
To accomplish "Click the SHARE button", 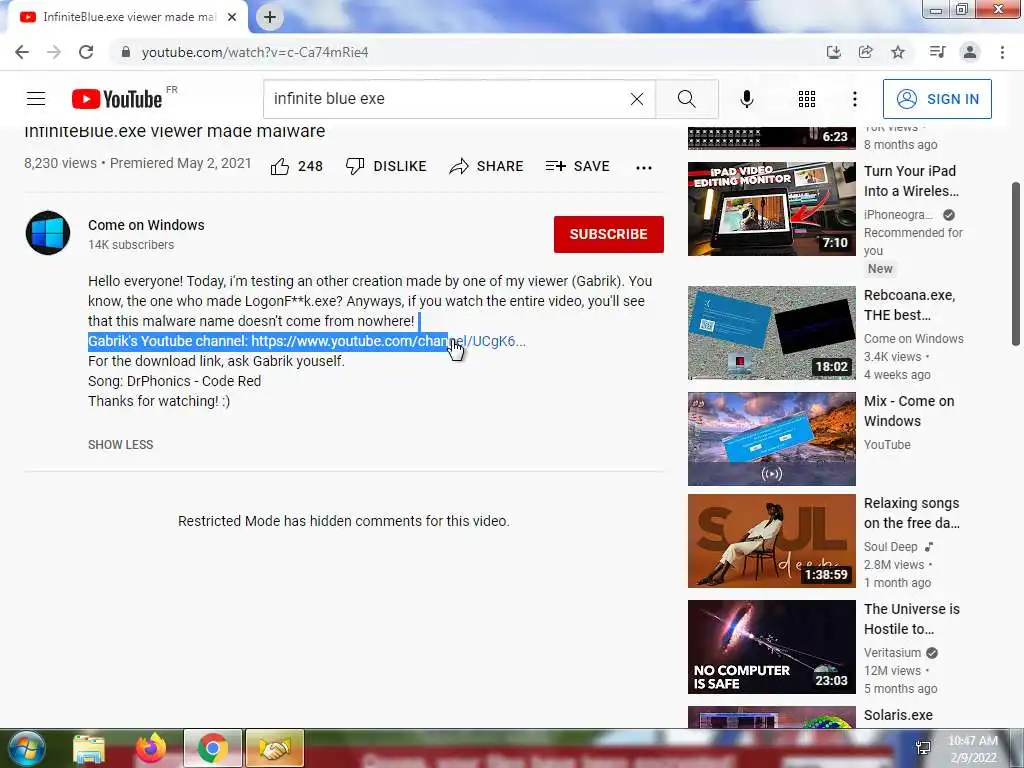I will point(487,167).
